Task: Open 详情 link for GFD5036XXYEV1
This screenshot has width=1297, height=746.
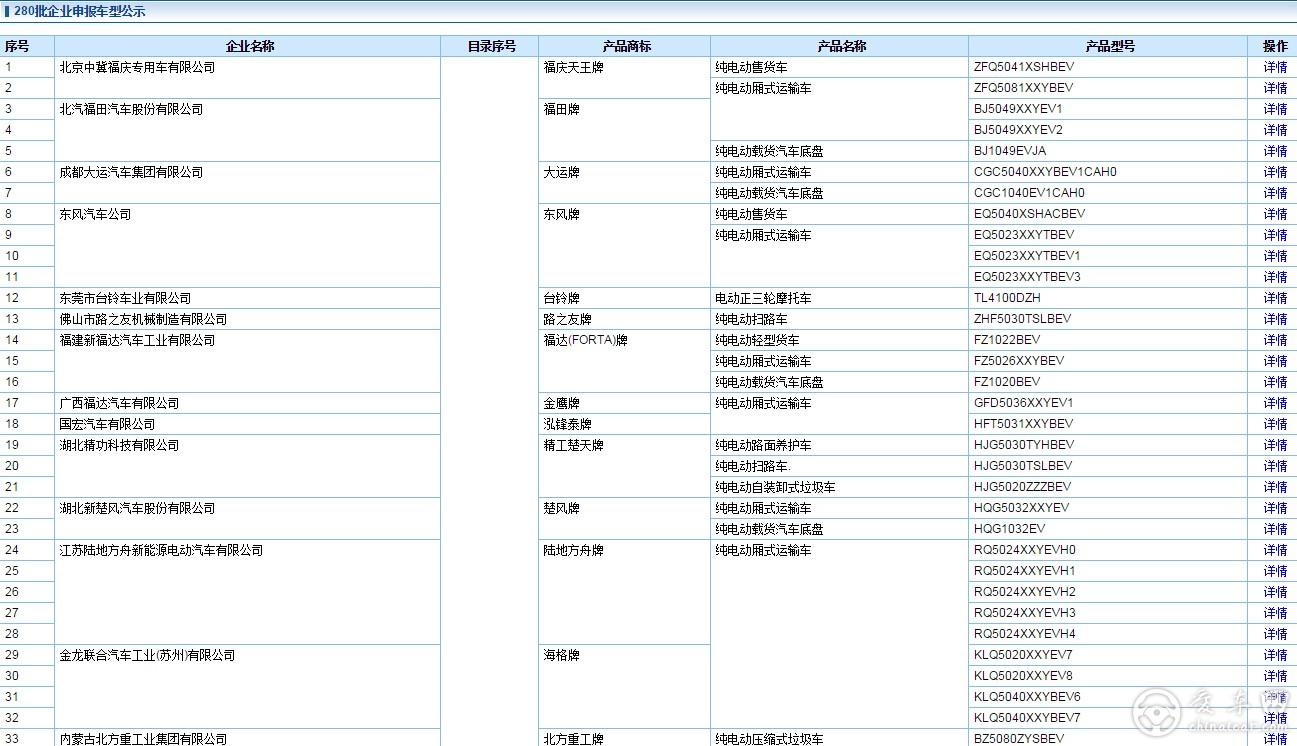Action: pos(1275,404)
